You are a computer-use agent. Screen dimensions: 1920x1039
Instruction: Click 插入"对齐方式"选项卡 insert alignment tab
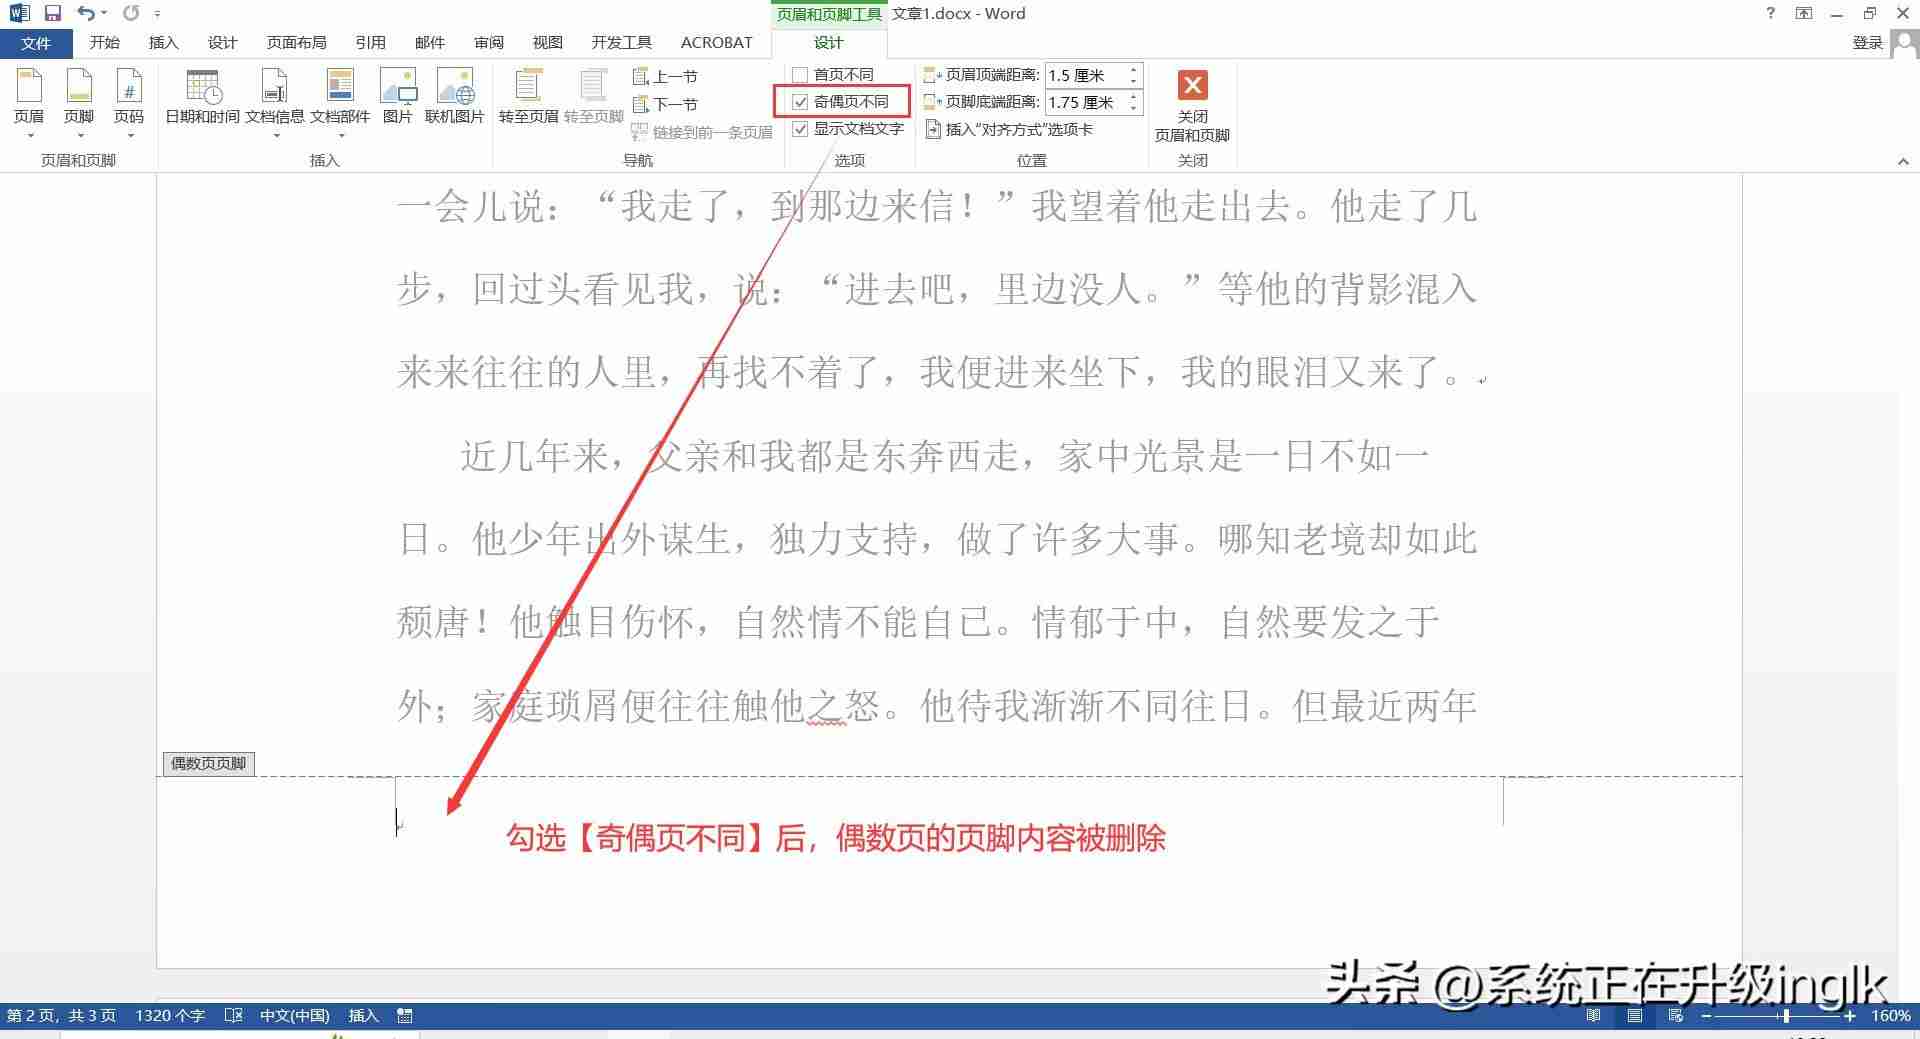pyautogui.click(x=1009, y=129)
